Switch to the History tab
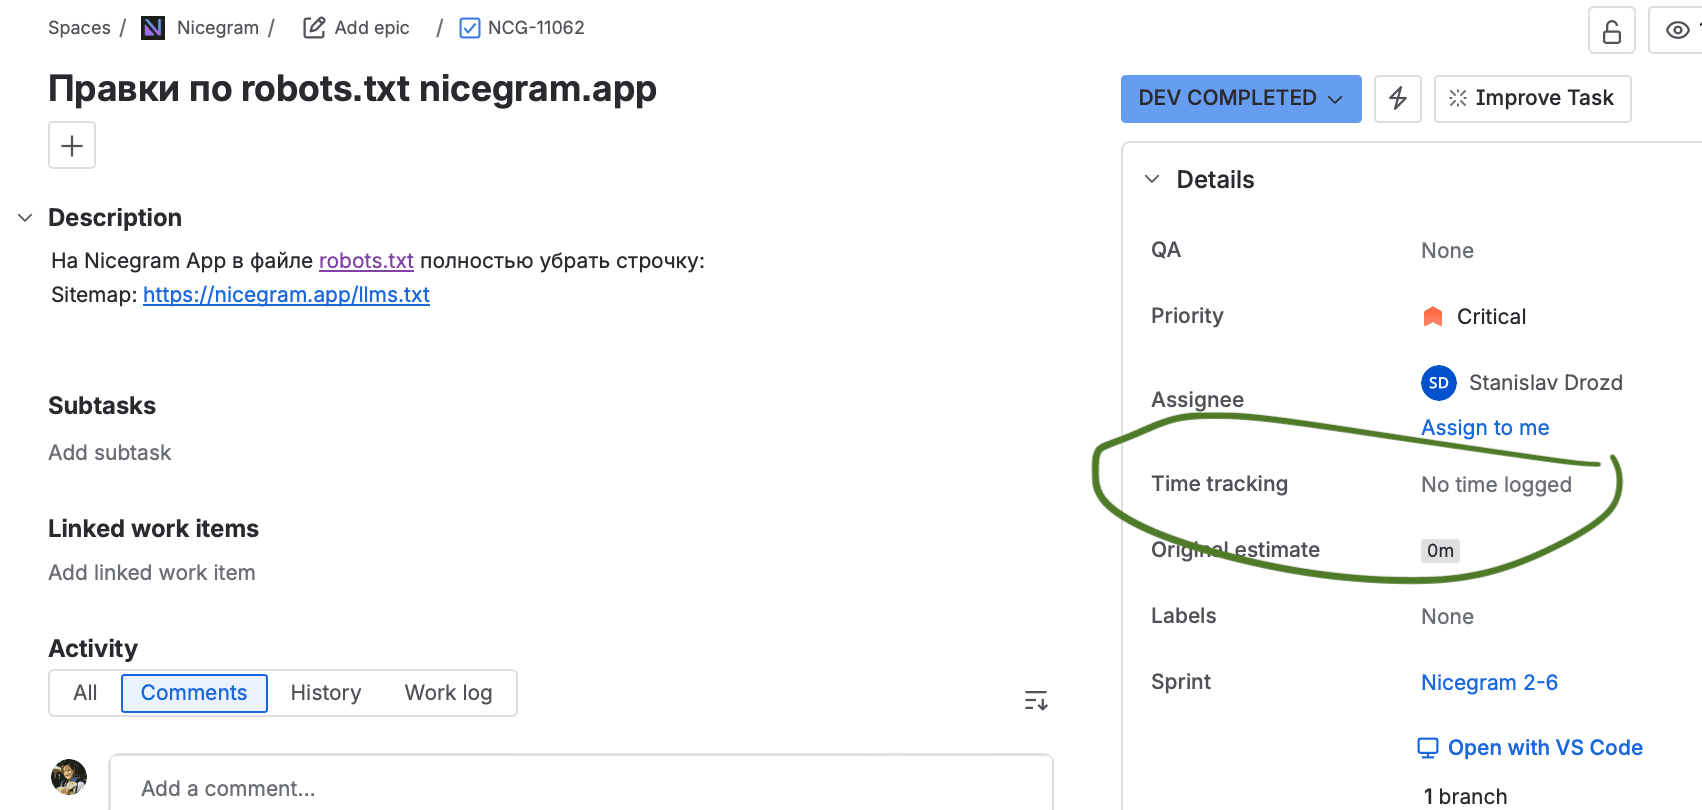Image resolution: width=1702 pixels, height=810 pixels. pyautogui.click(x=325, y=693)
